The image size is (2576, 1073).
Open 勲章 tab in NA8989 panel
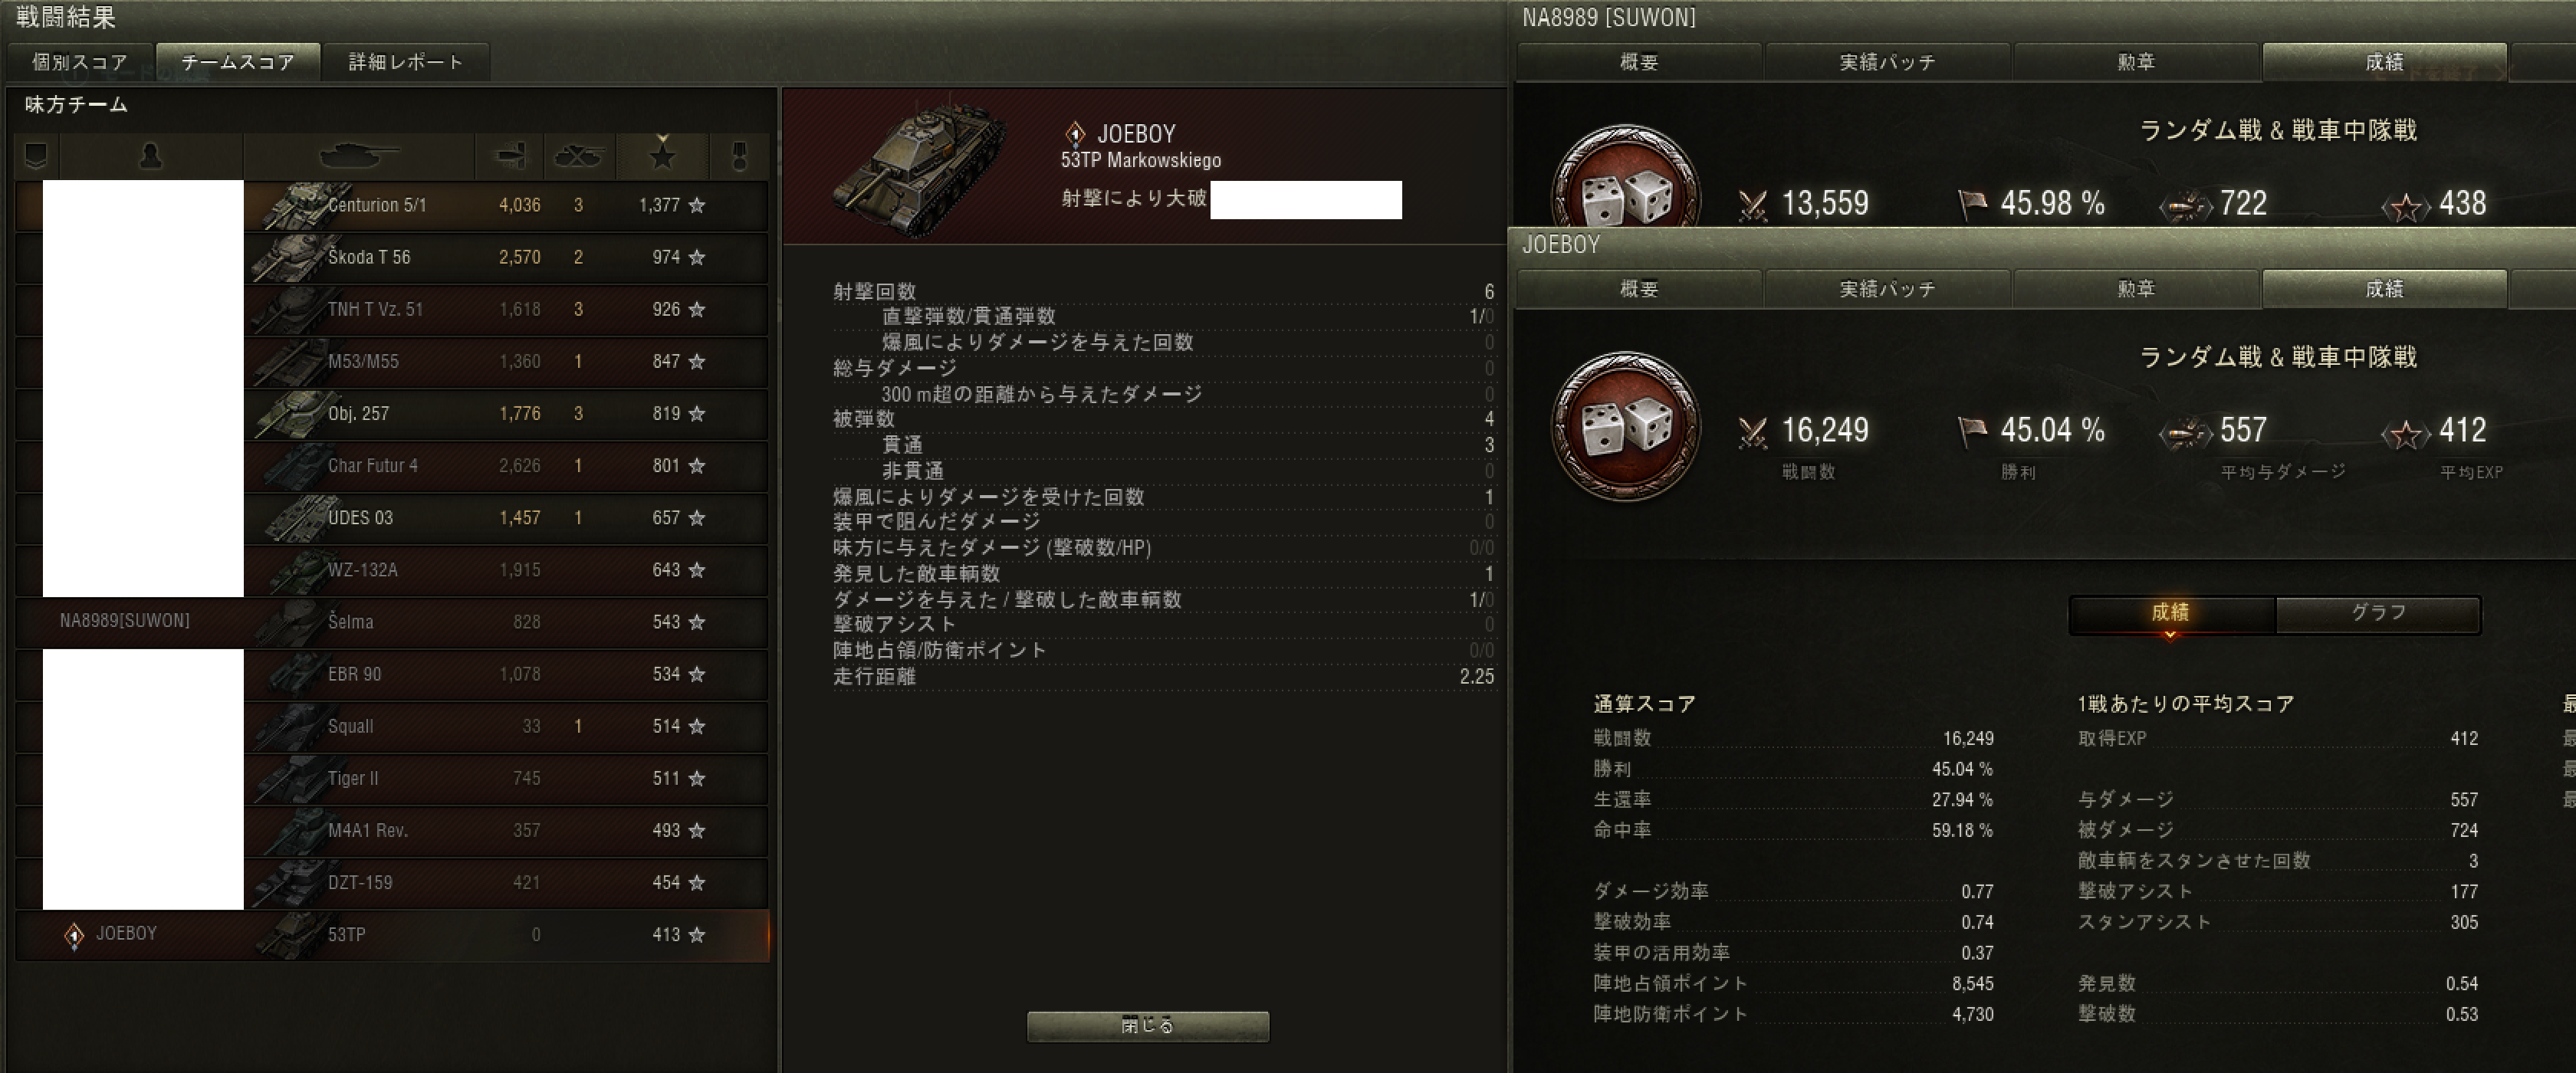coord(2136,62)
